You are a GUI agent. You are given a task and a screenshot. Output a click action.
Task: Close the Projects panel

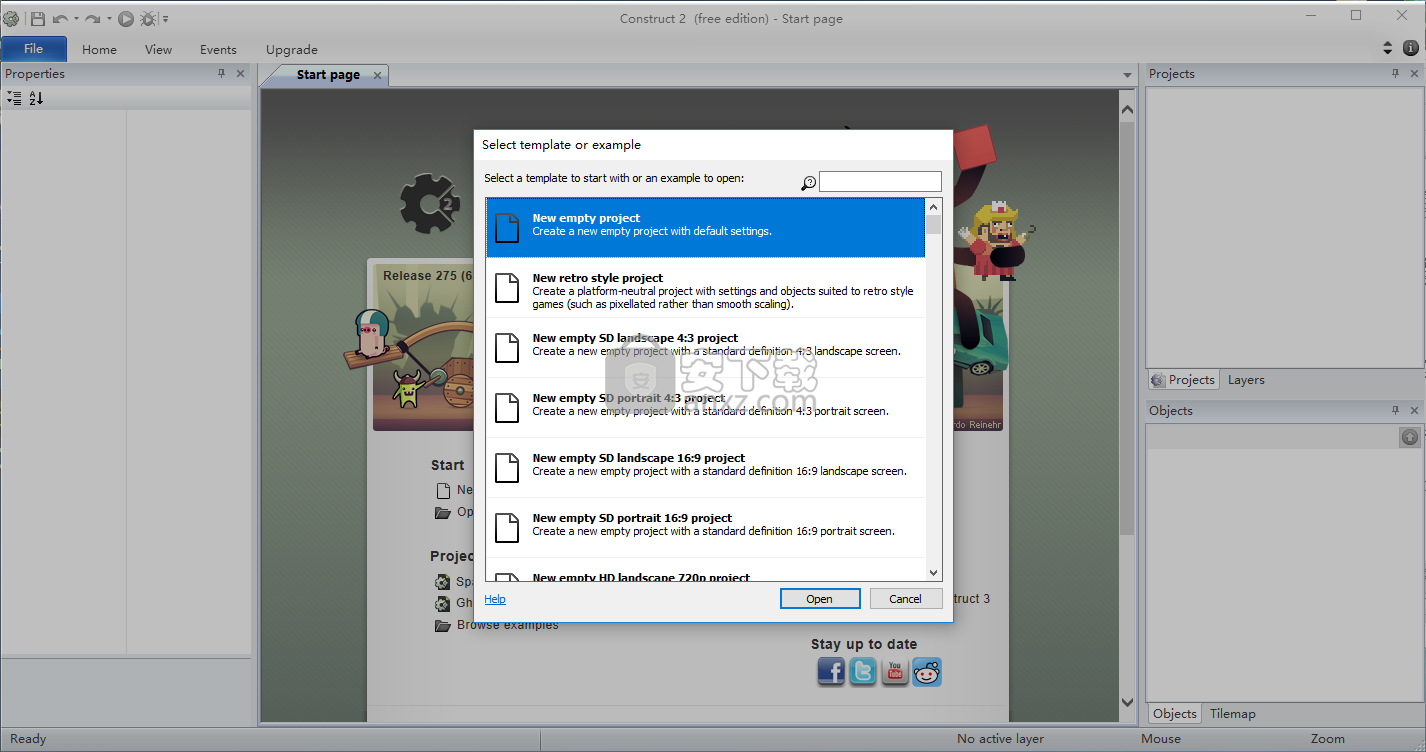click(1414, 74)
